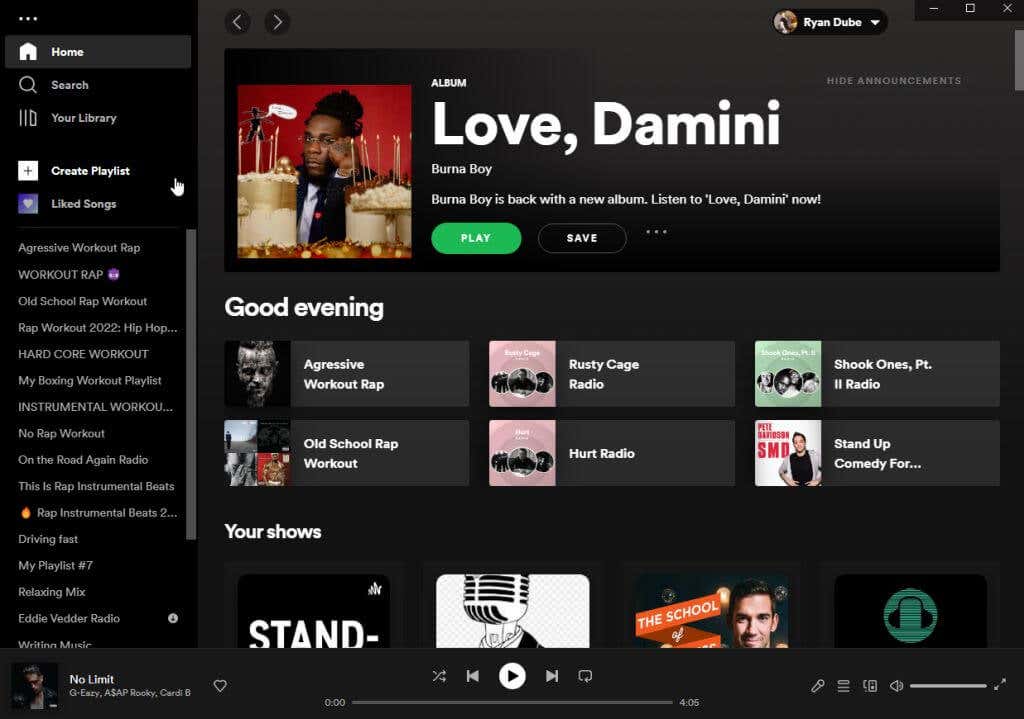The image size is (1024, 719).
Task: Enter full screen with the expand icon
Action: coord(1000,685)
